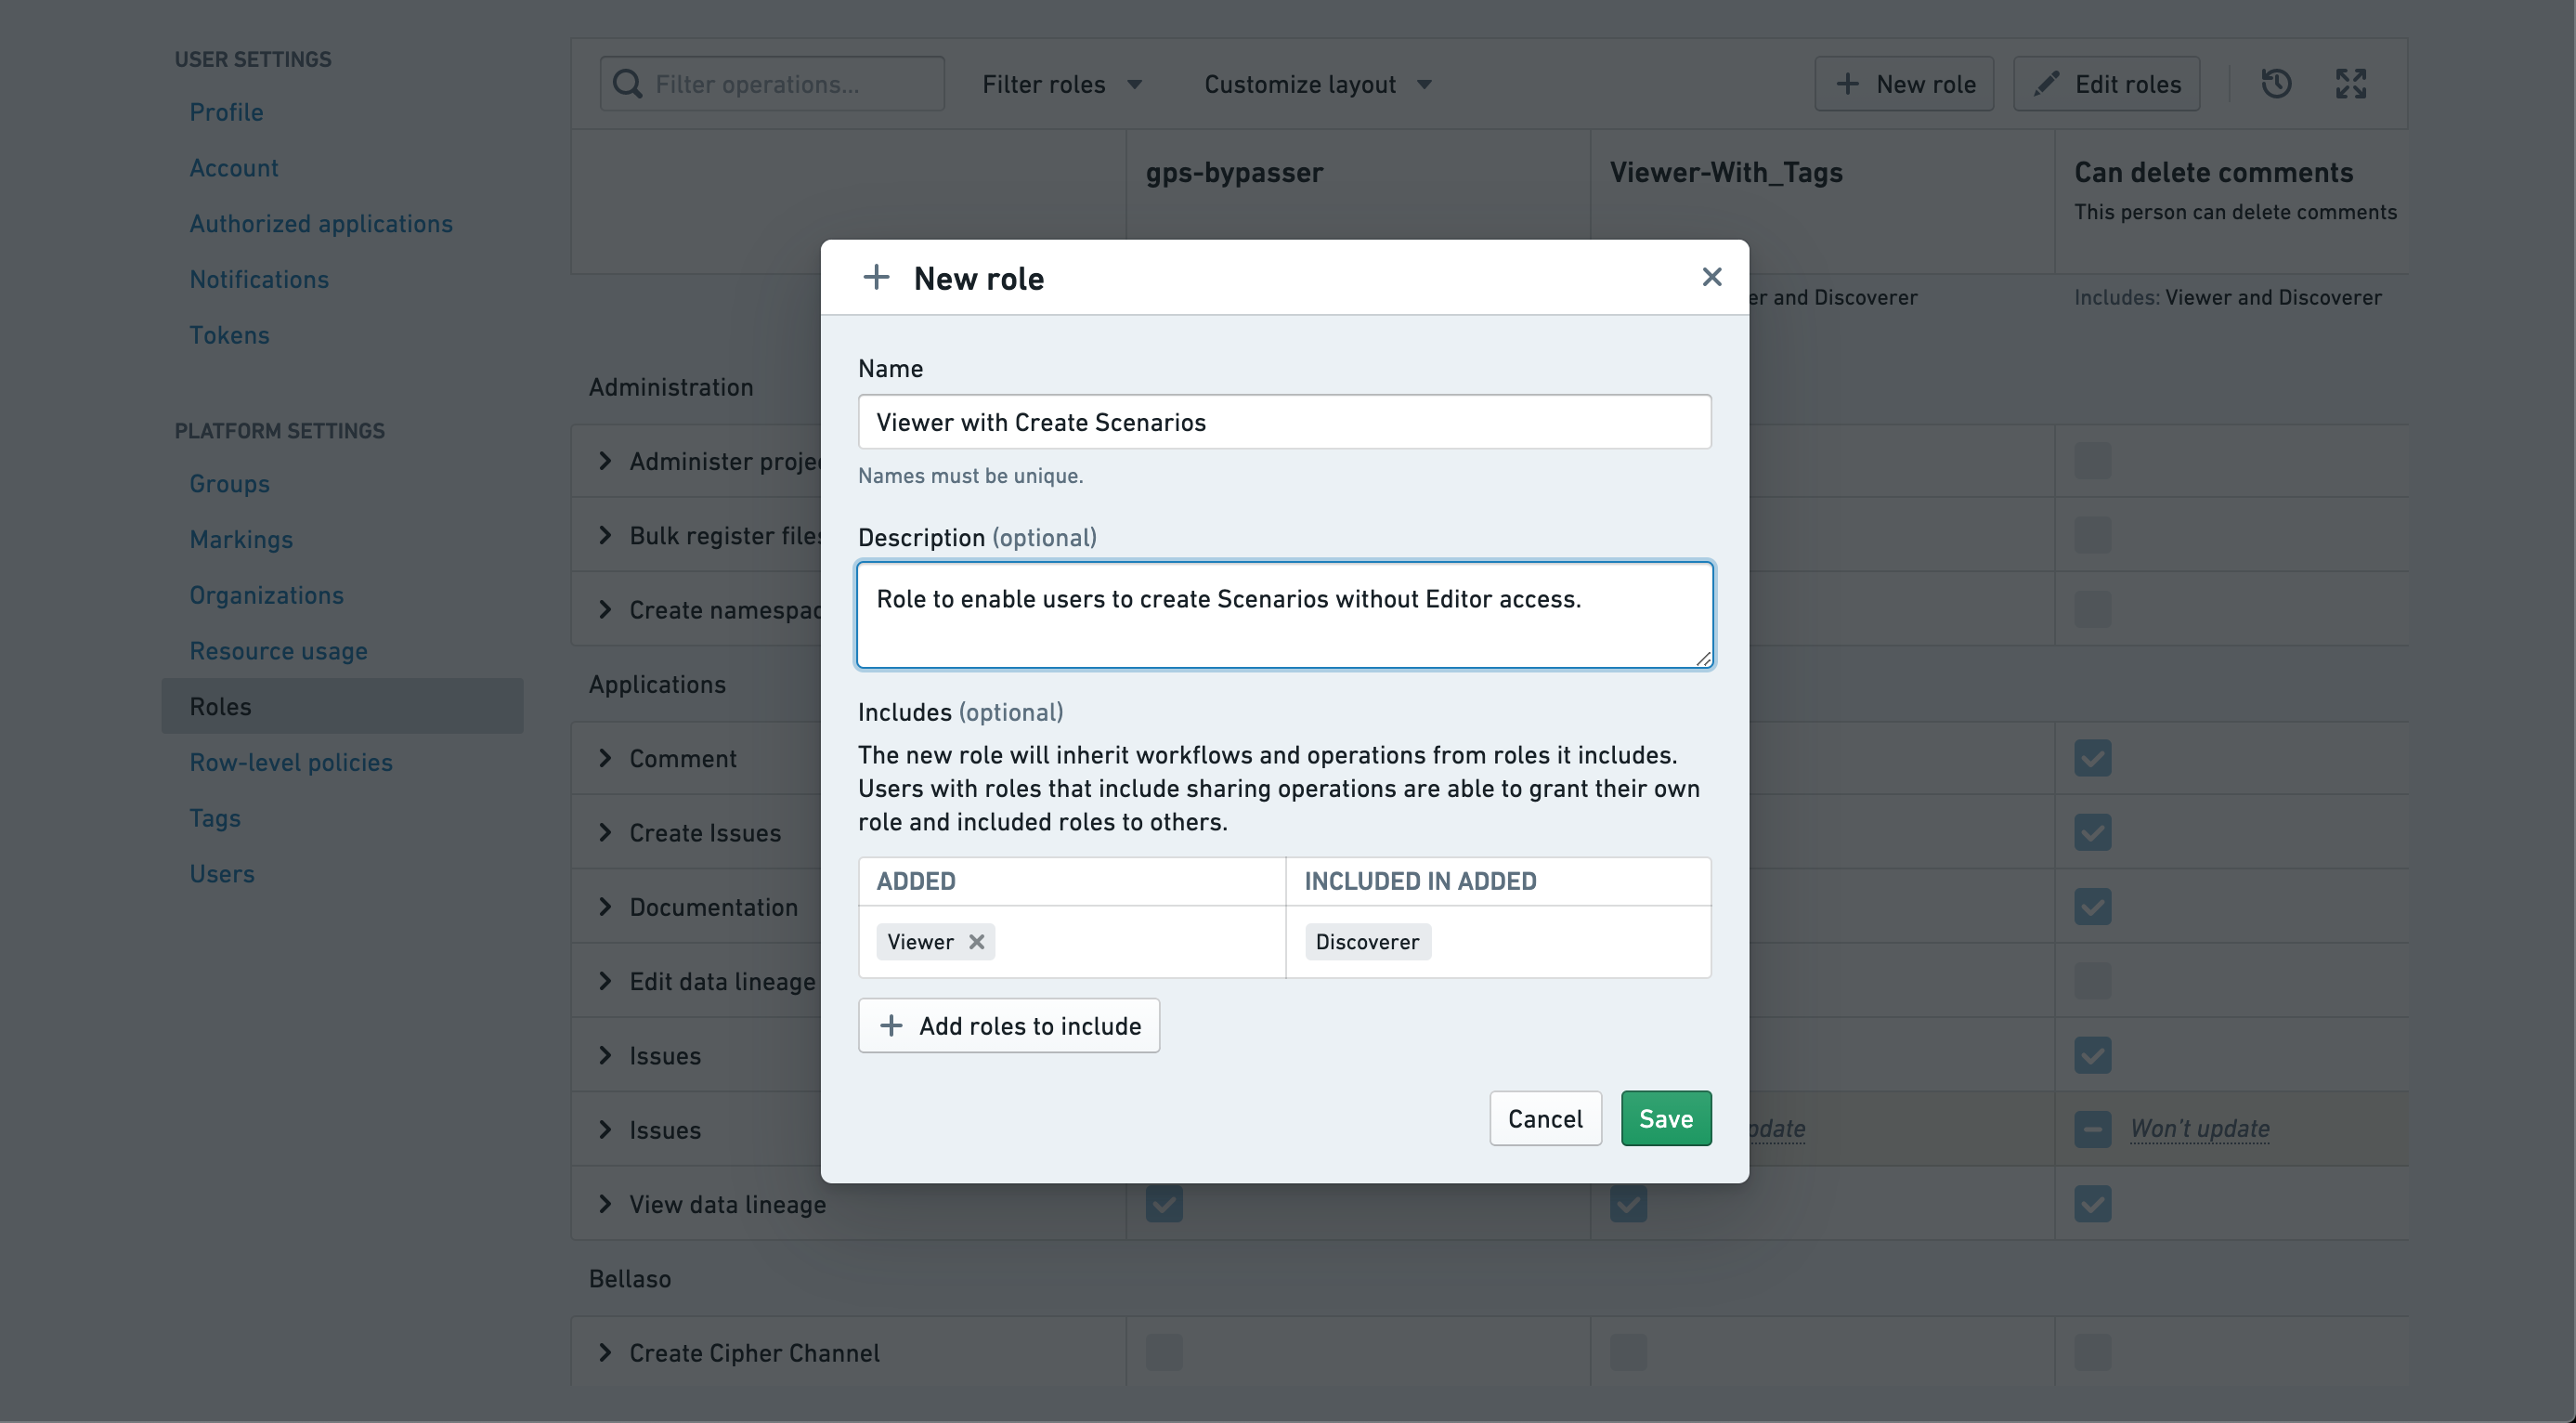
Task: Expand the Comment row
Action: point(605,758)
